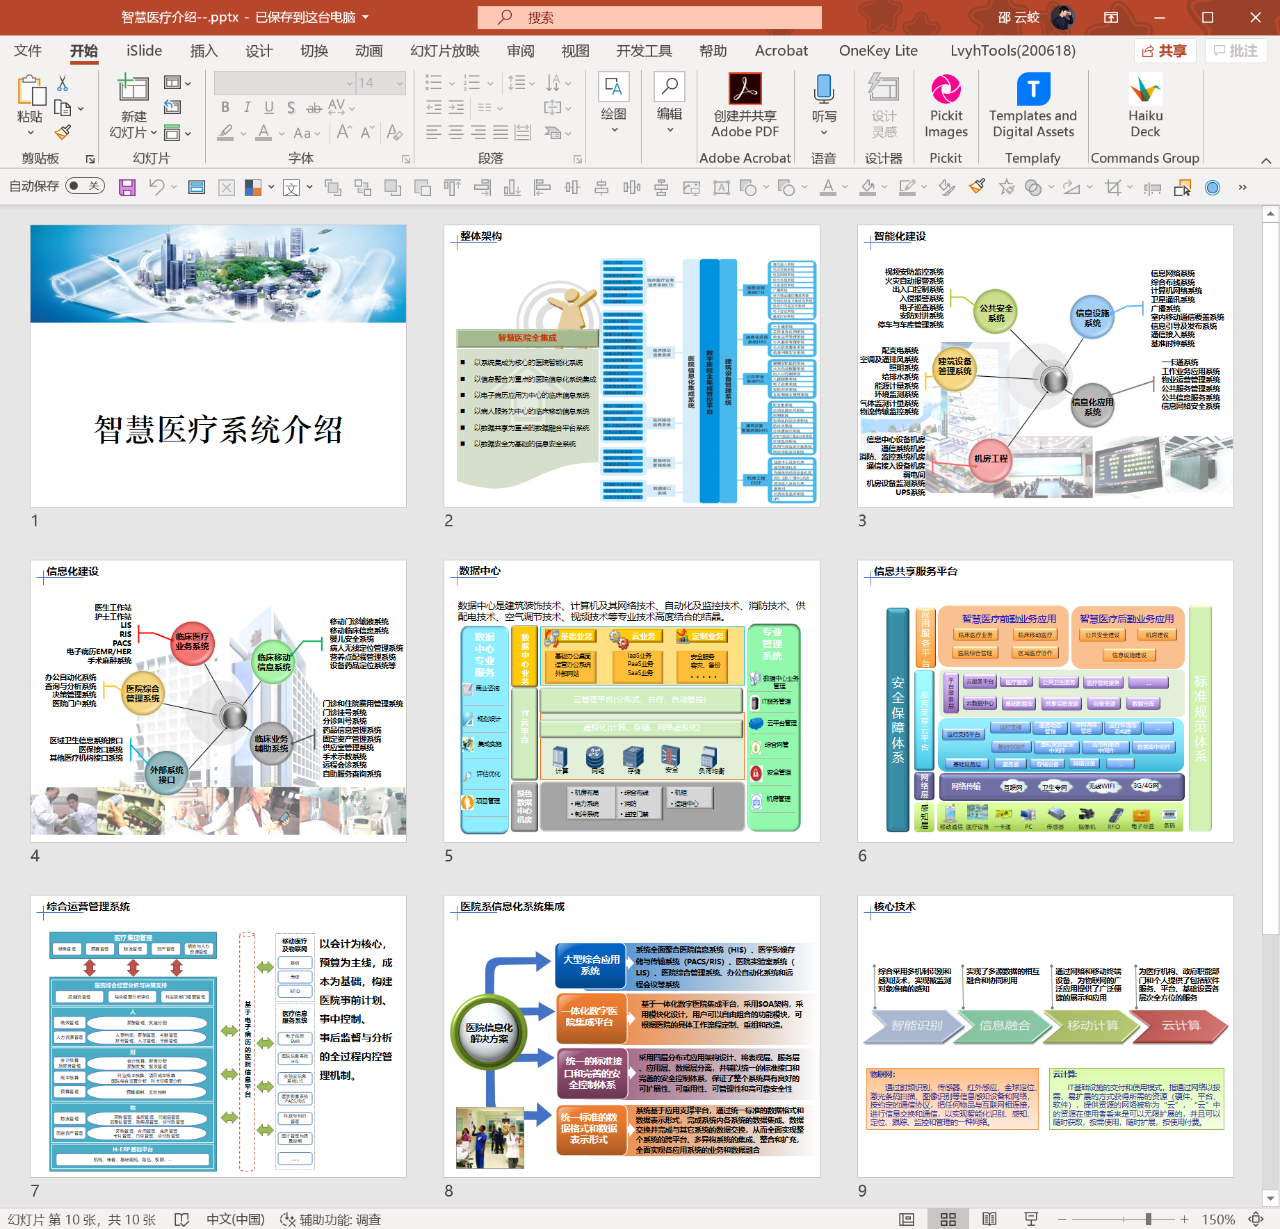Image resolution: width=1280 pixels, height=1229 pixels.
Task: Open the 幻灯片放映 (Slide Show) tab
Action: coord(445,50)
